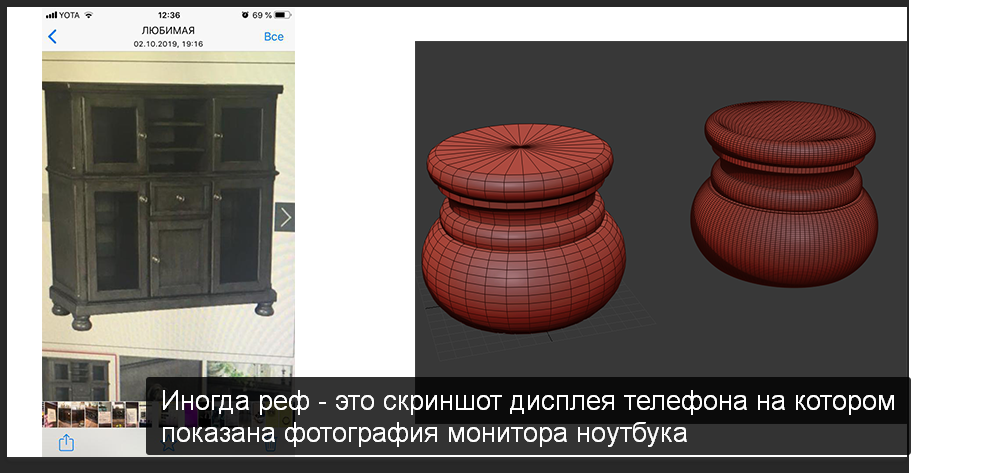Tap the blue 'Все' link
Viewport: 989px width, 473px height.
274,37
